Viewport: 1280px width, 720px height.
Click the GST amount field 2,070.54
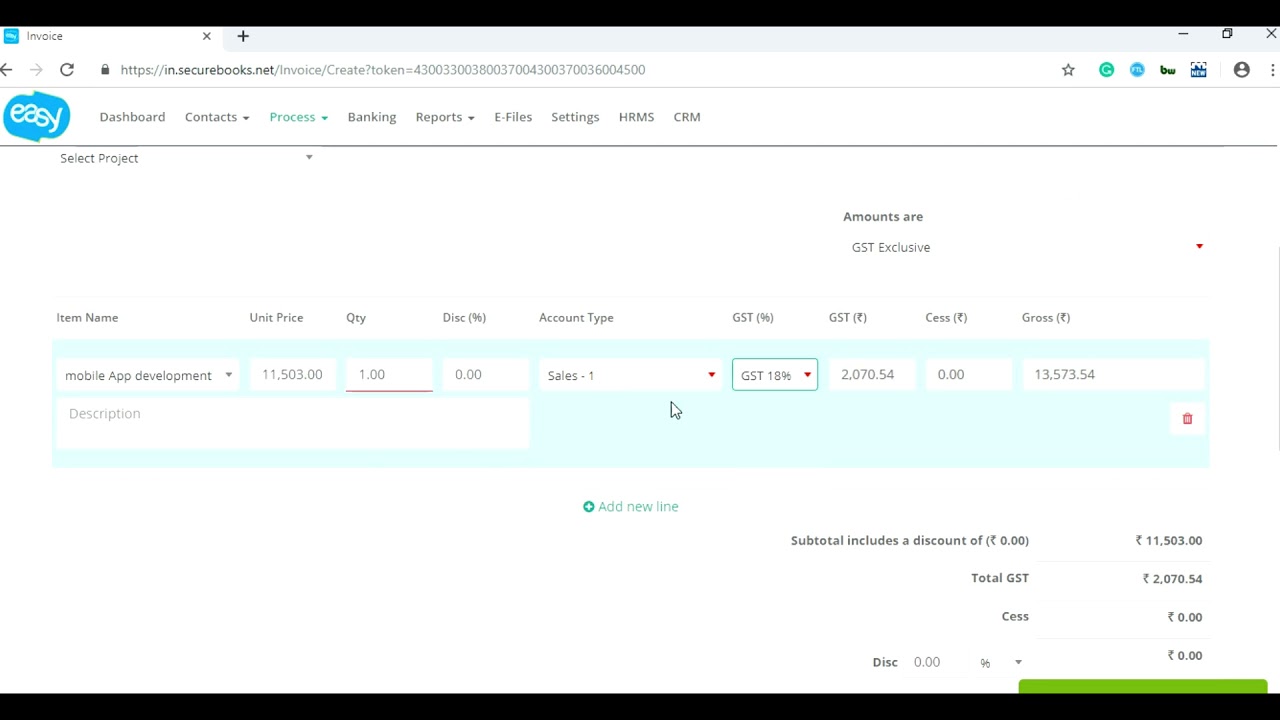coord(871,374)
